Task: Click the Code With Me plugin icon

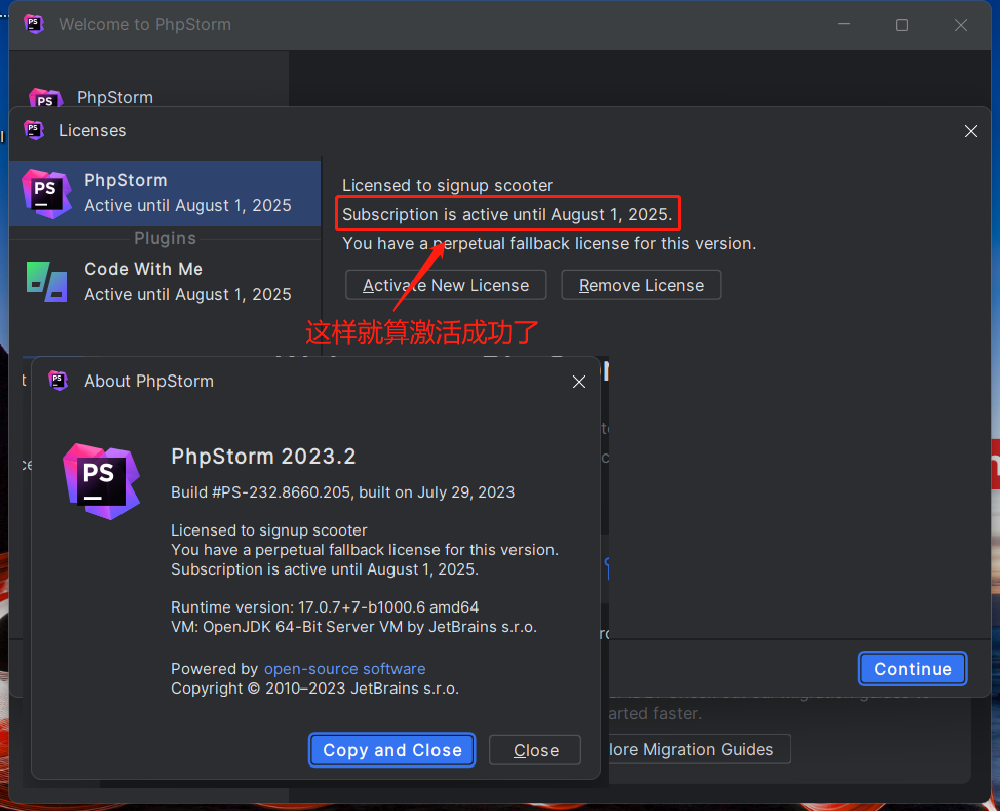Action: pyautogui.click(x=47, y=282)
